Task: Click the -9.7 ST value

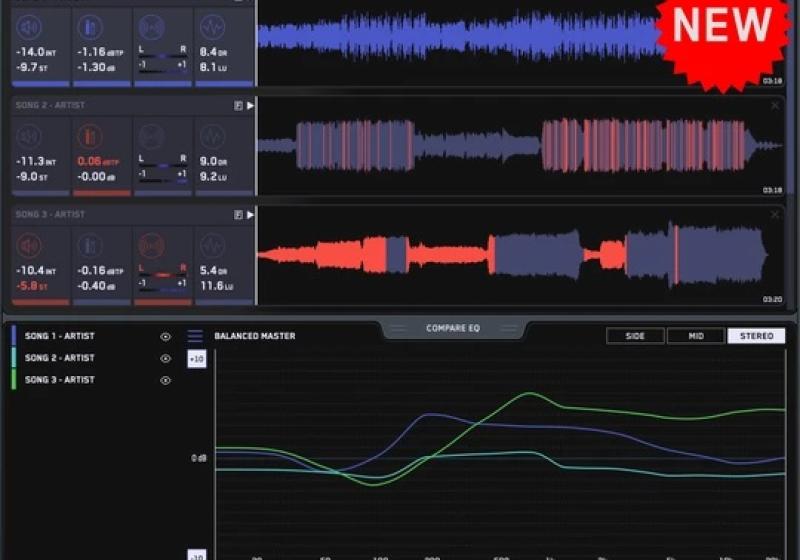Action: point(32,67)
